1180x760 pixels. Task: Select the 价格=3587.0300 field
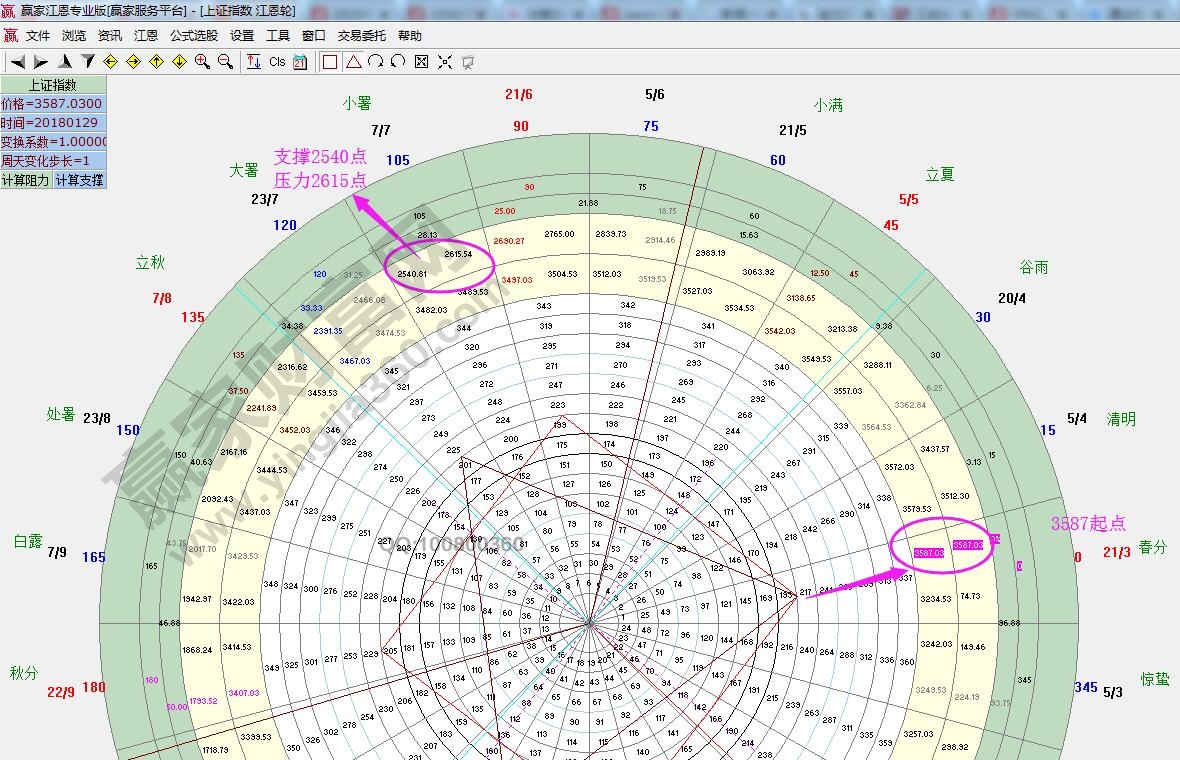52,104
